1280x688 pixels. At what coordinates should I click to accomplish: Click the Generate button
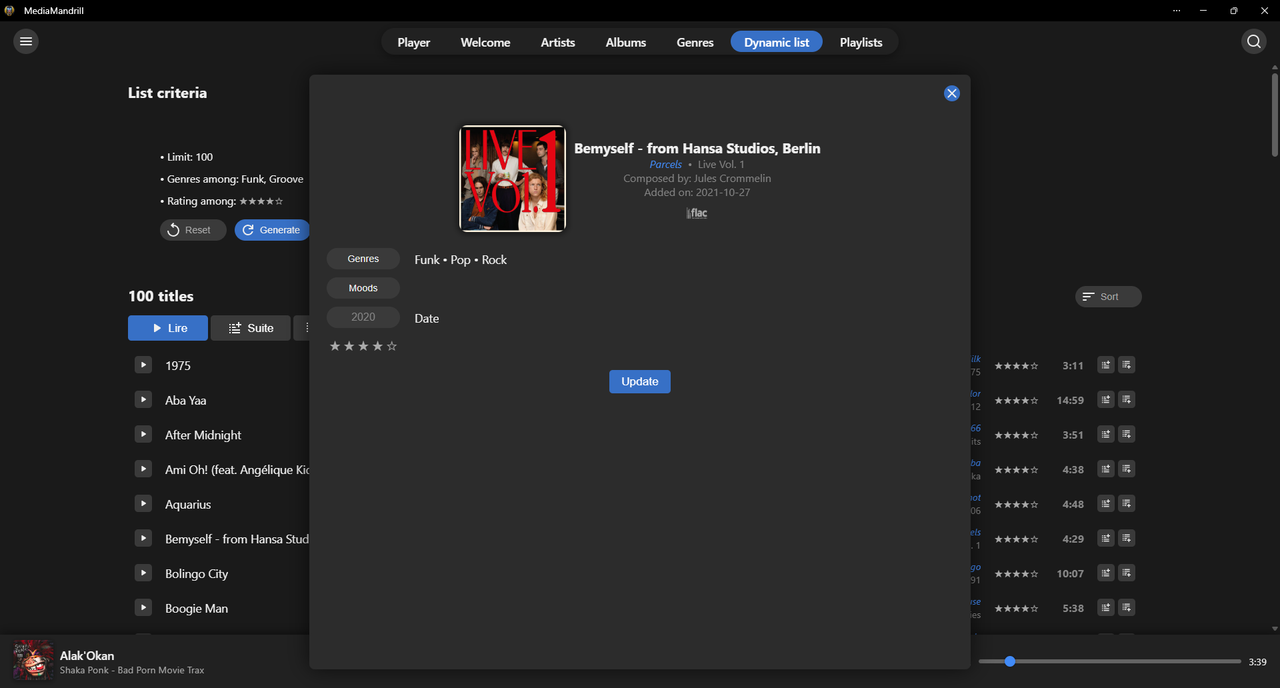(272, 230)
